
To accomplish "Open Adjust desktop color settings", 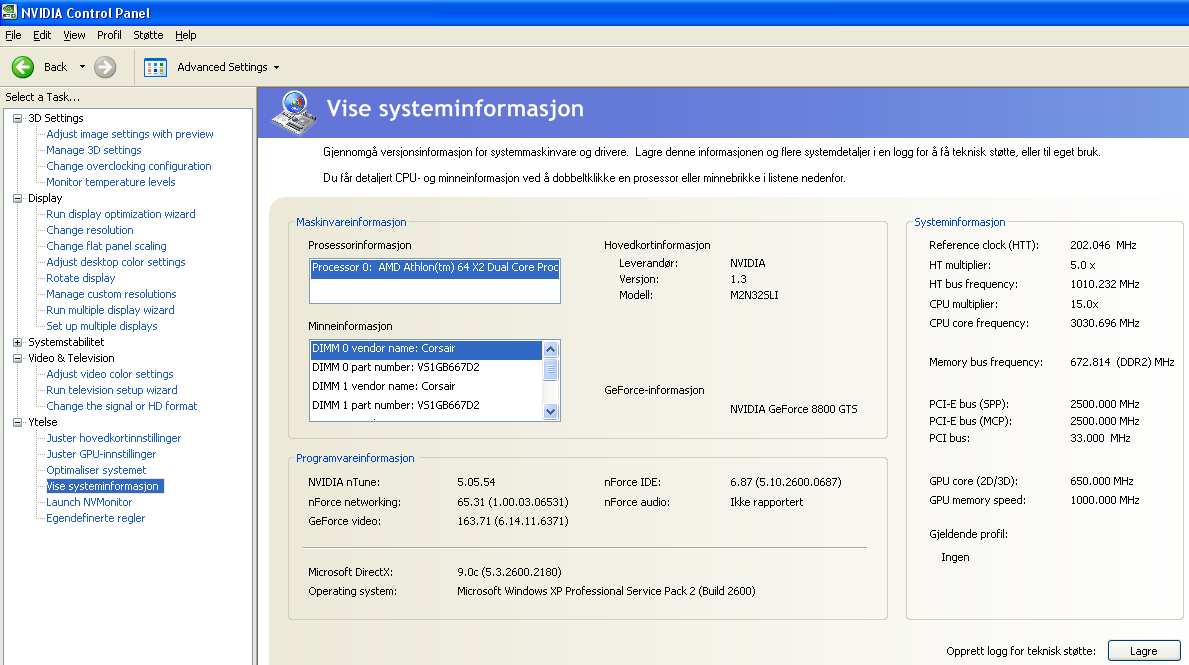I will (x=116, y=262).
